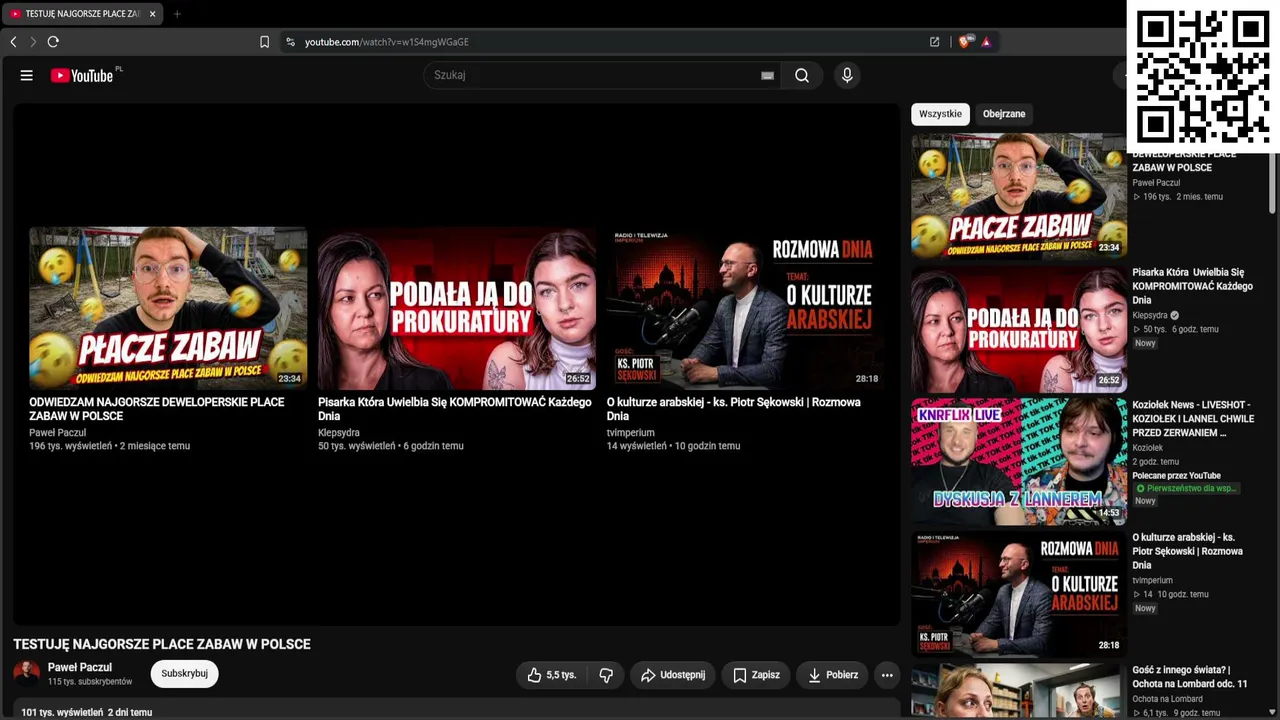Click the browser back arrow
The image size is (1280, 720).
(x=13, y=42)
